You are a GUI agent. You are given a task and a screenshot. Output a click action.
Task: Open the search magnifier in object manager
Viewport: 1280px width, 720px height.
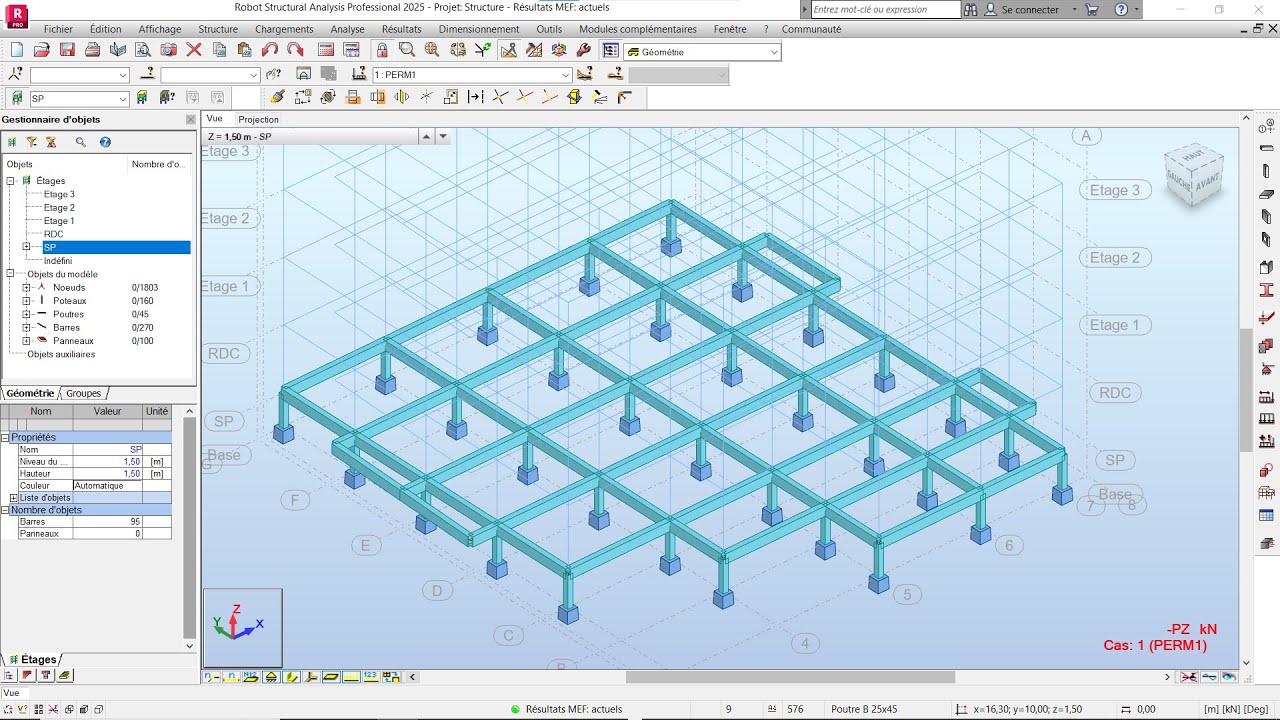pos(81,142)
